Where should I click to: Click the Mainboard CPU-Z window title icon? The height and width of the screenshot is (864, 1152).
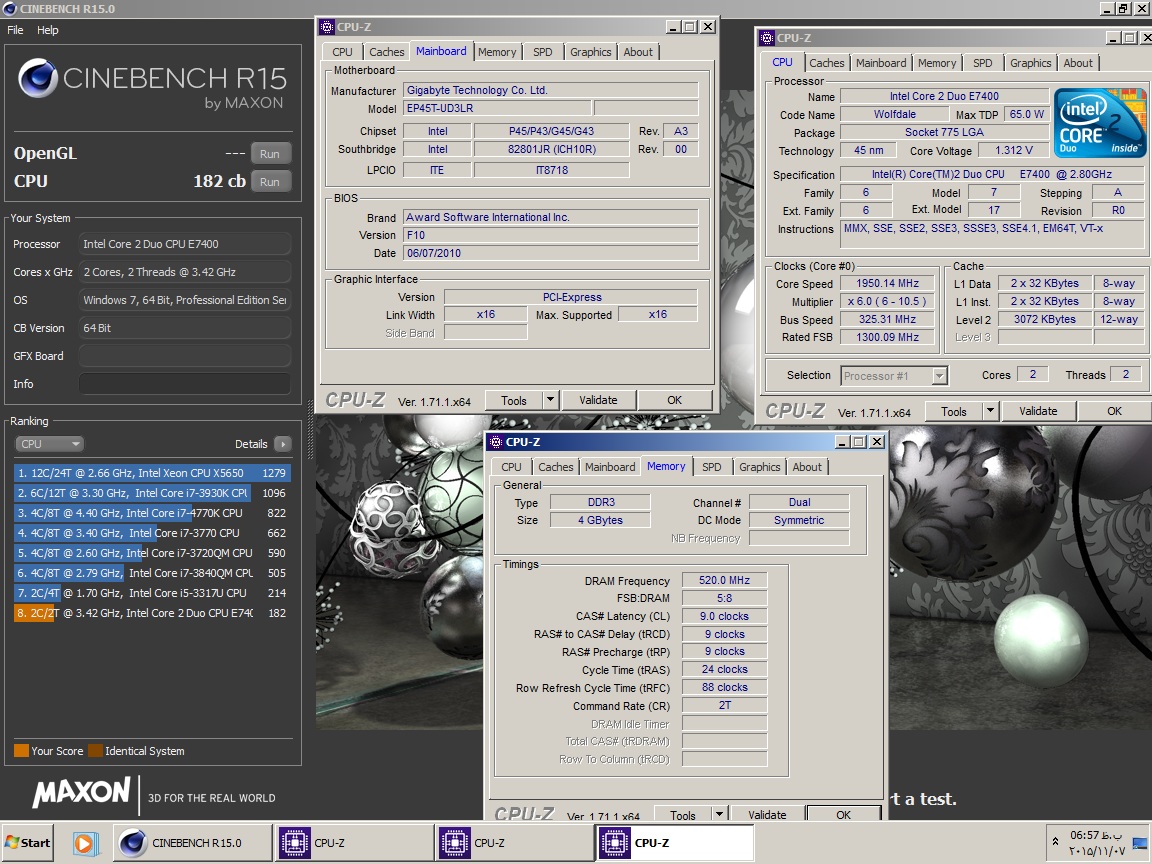pos(327,27)
